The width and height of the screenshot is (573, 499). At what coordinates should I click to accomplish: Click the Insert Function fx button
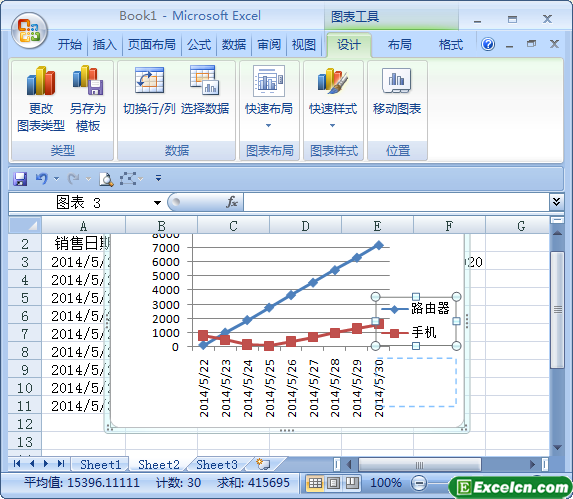tap(232, 202)
